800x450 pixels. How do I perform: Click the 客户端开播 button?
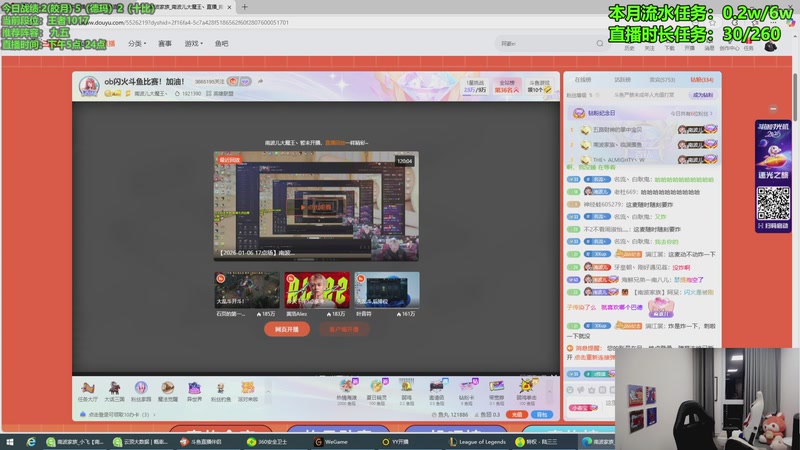[344, 329]
